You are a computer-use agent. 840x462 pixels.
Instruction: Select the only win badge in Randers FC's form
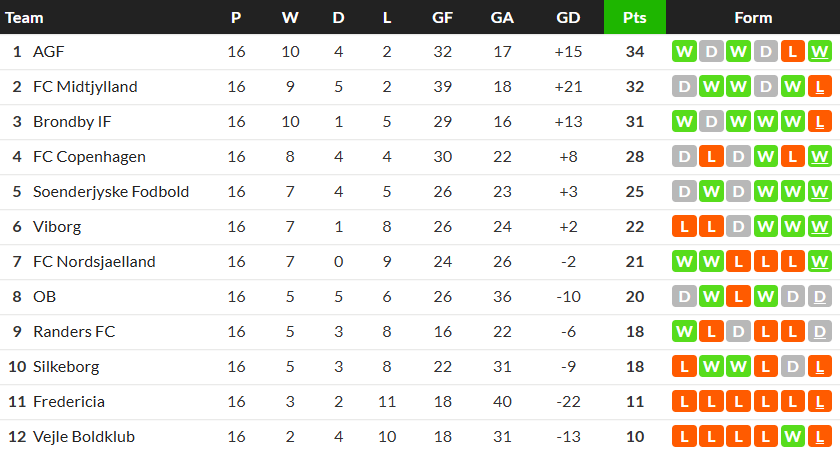click(x=684, y=332)
